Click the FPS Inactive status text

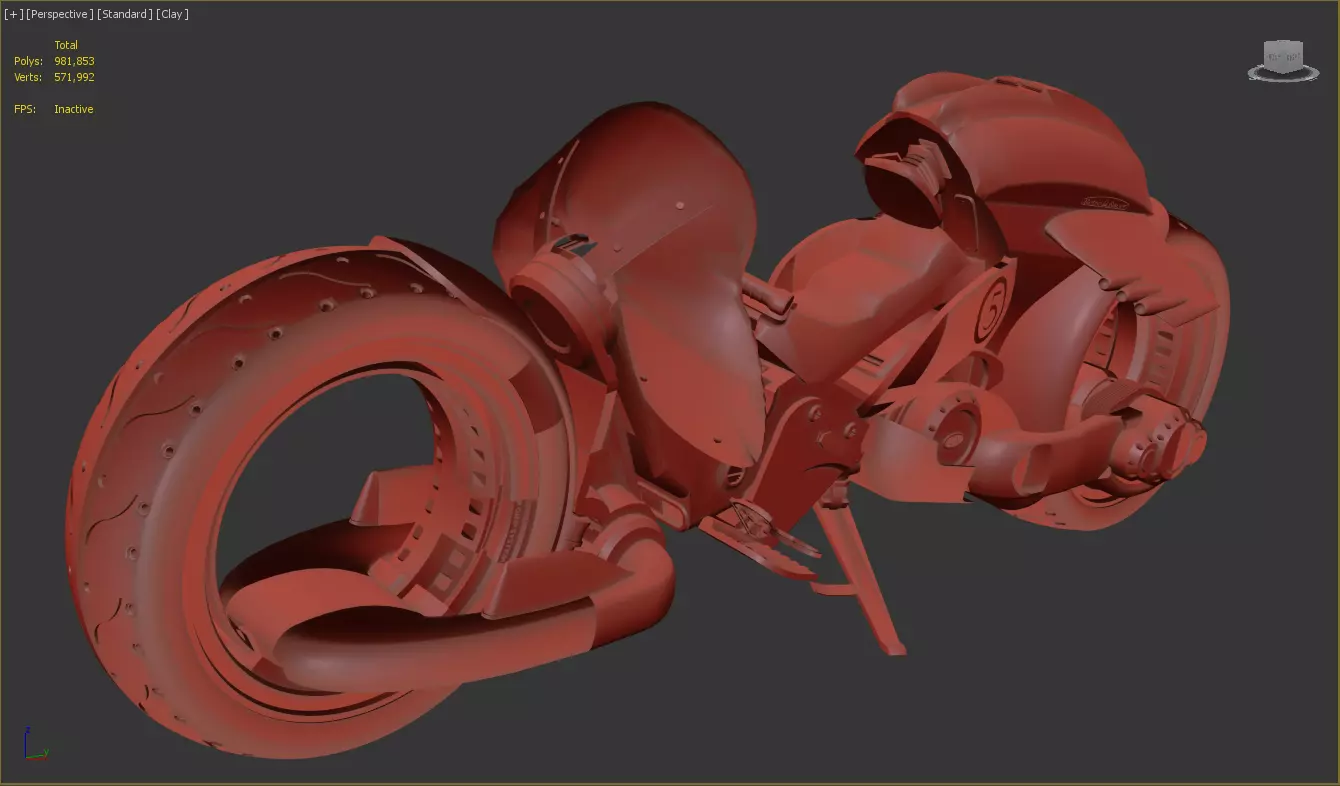click(74, 109)
